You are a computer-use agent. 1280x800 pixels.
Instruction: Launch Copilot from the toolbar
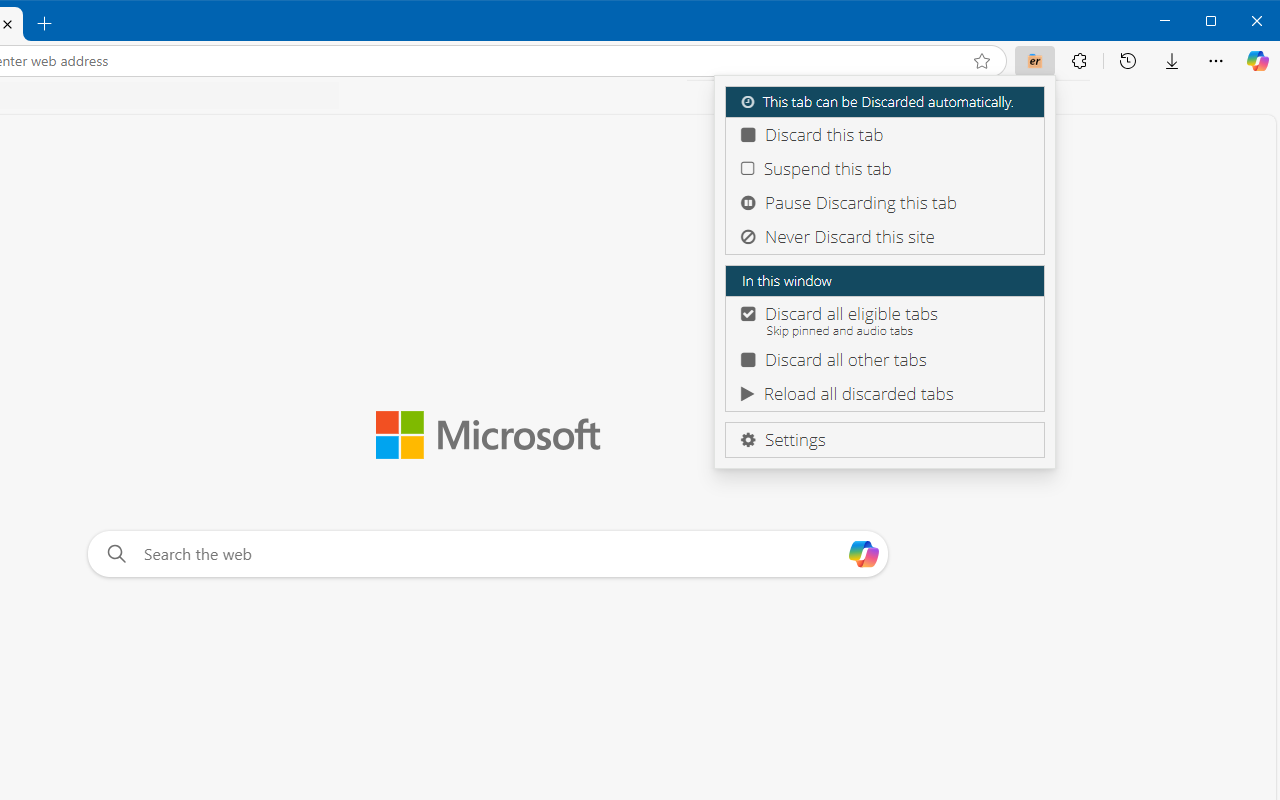1257,61
